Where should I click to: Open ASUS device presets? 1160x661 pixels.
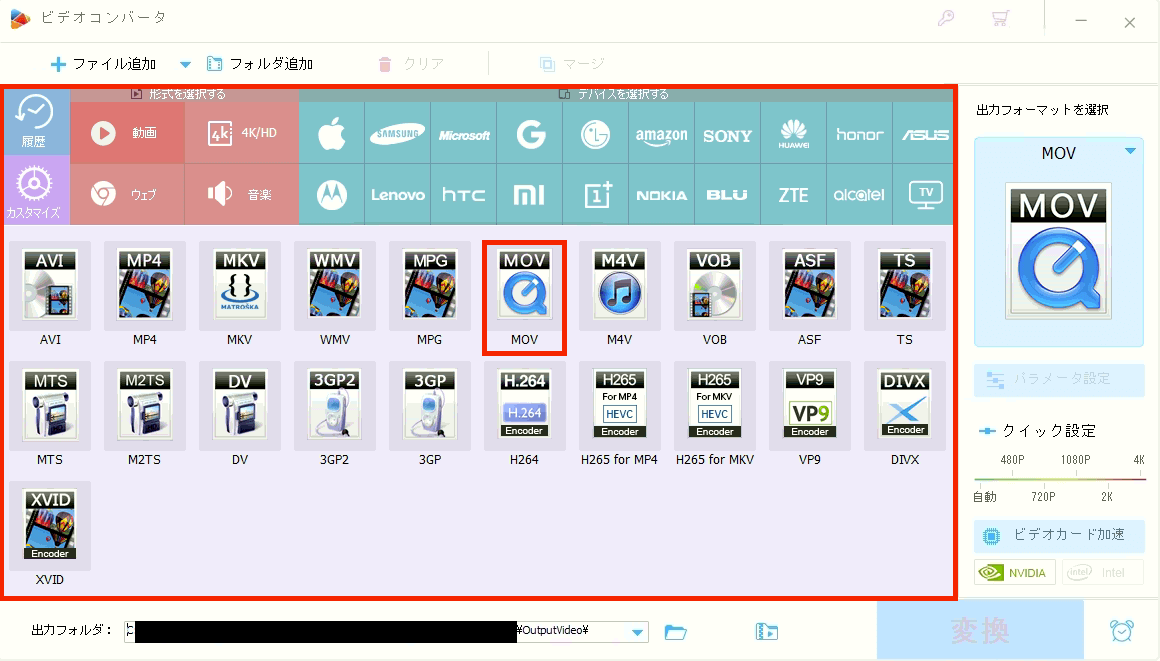coord(924,133)
